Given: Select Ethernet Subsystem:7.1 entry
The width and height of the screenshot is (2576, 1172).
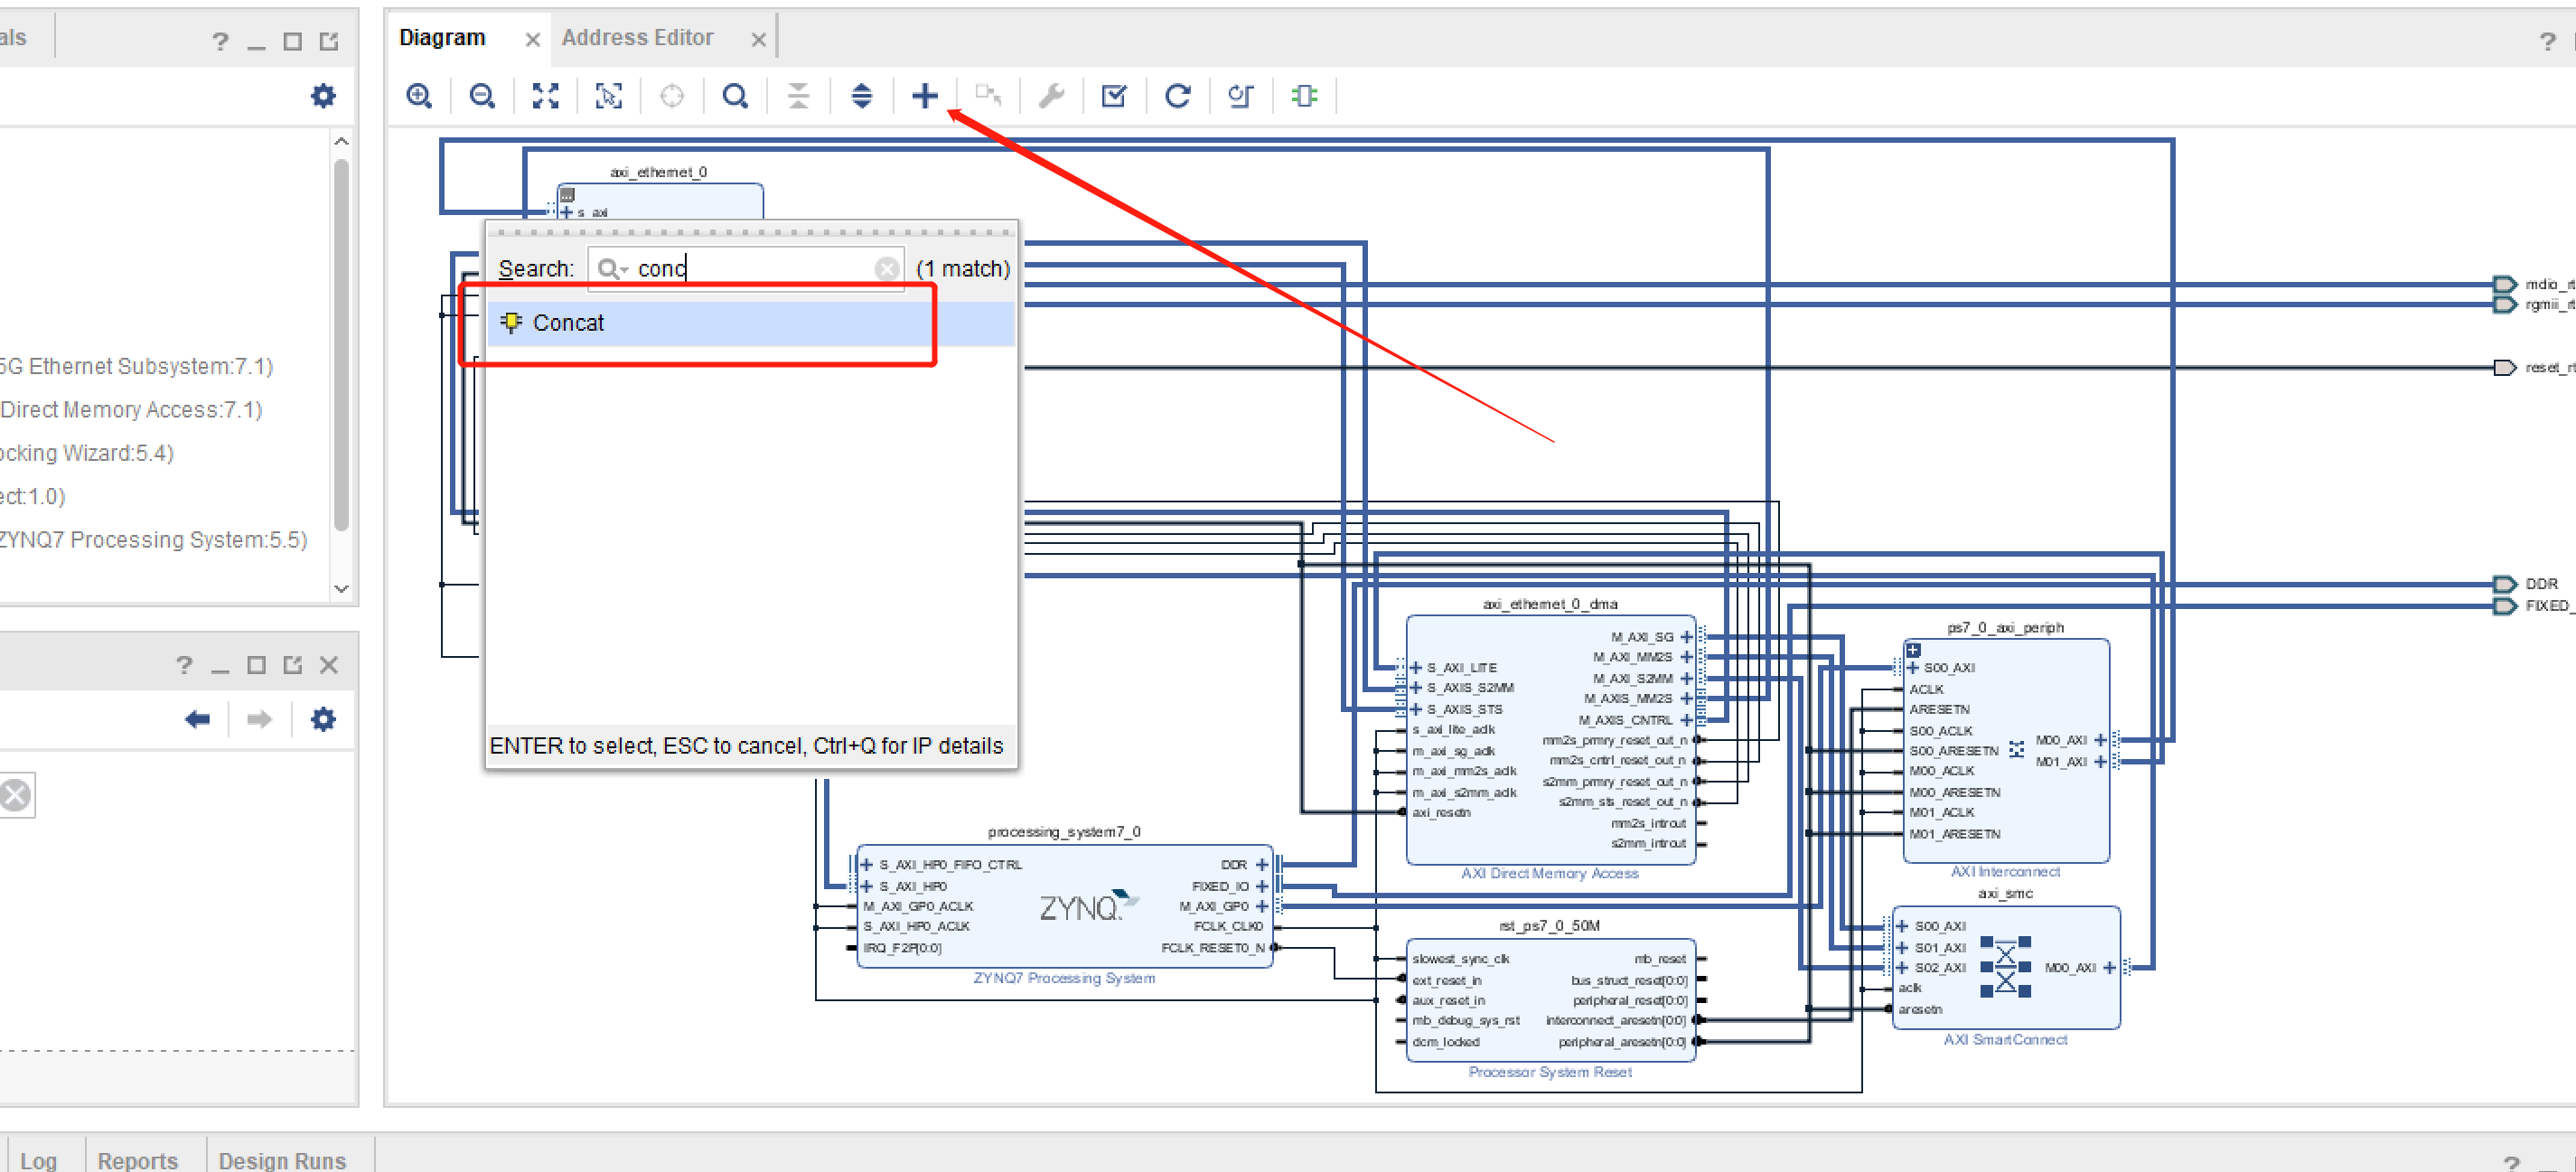Looking at the screenshot, I should pyautogui.click(x=136, y=366).
